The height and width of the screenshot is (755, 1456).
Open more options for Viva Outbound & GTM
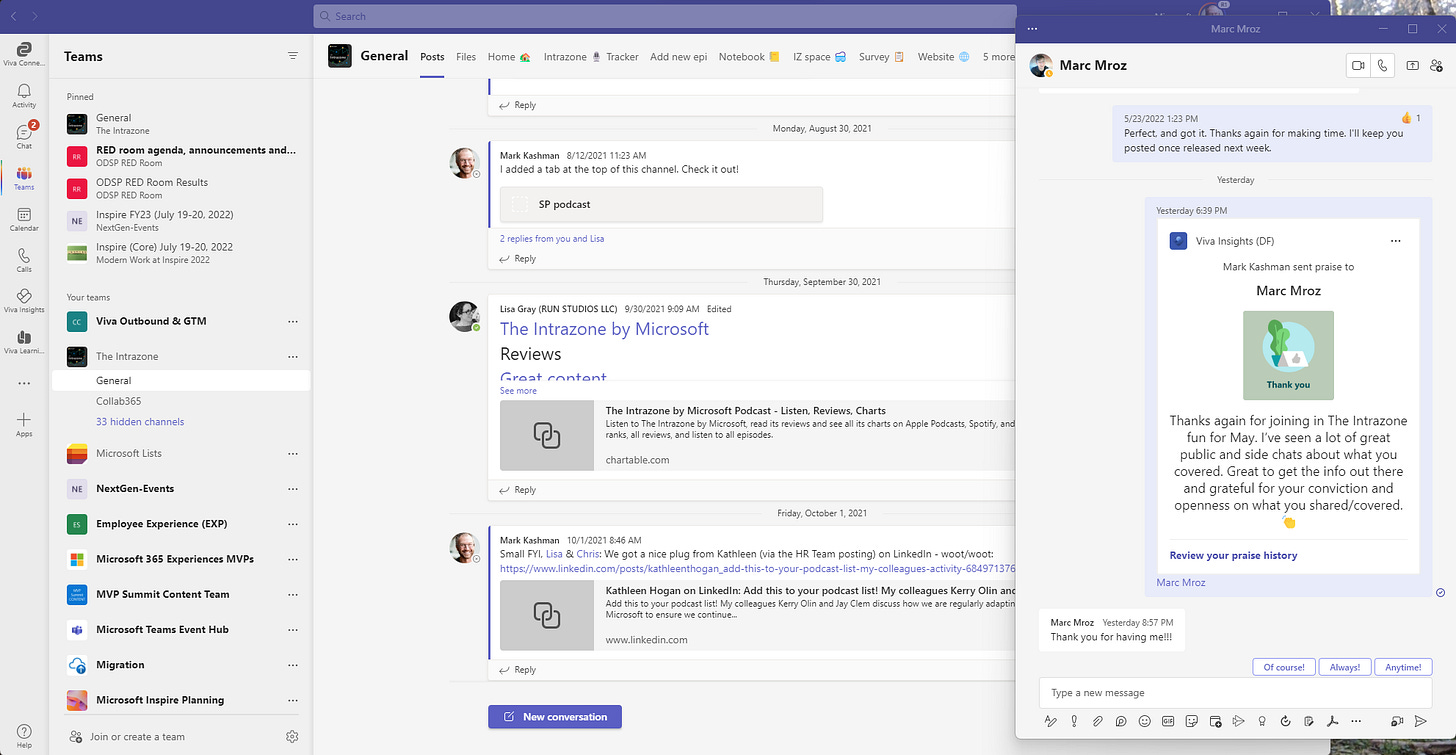point(293,321)
